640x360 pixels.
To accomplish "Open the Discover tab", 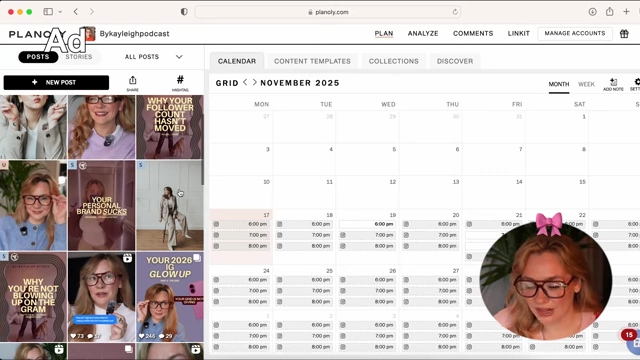I will click(455, 61).
